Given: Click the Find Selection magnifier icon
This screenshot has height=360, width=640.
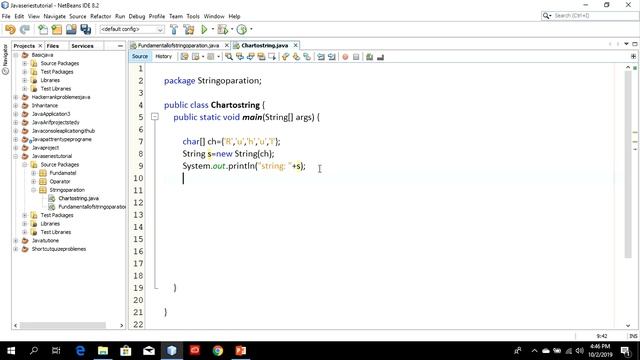Looking at the screenshot, I should point(229,57).
